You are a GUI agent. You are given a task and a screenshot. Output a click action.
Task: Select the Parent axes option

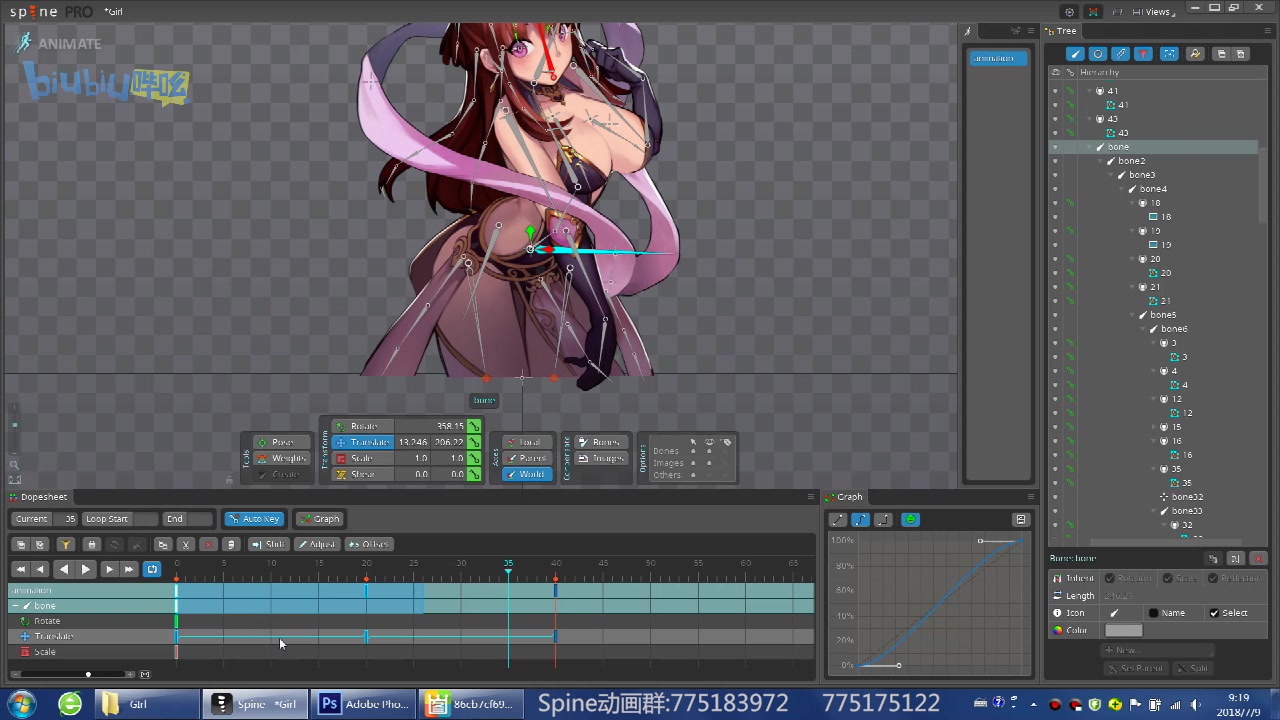click(x=527, y=458)
